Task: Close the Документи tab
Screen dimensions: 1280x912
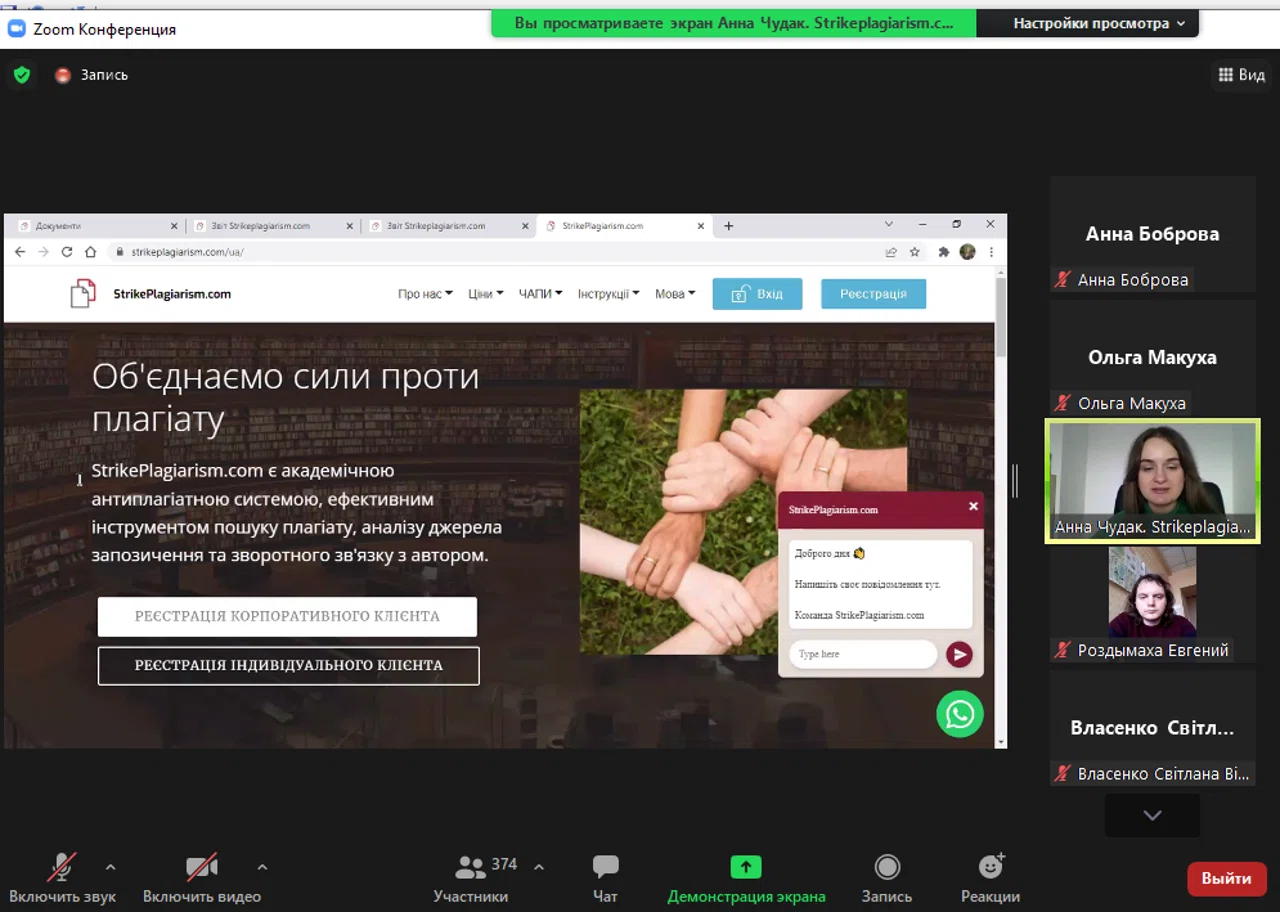Action: 174,226
